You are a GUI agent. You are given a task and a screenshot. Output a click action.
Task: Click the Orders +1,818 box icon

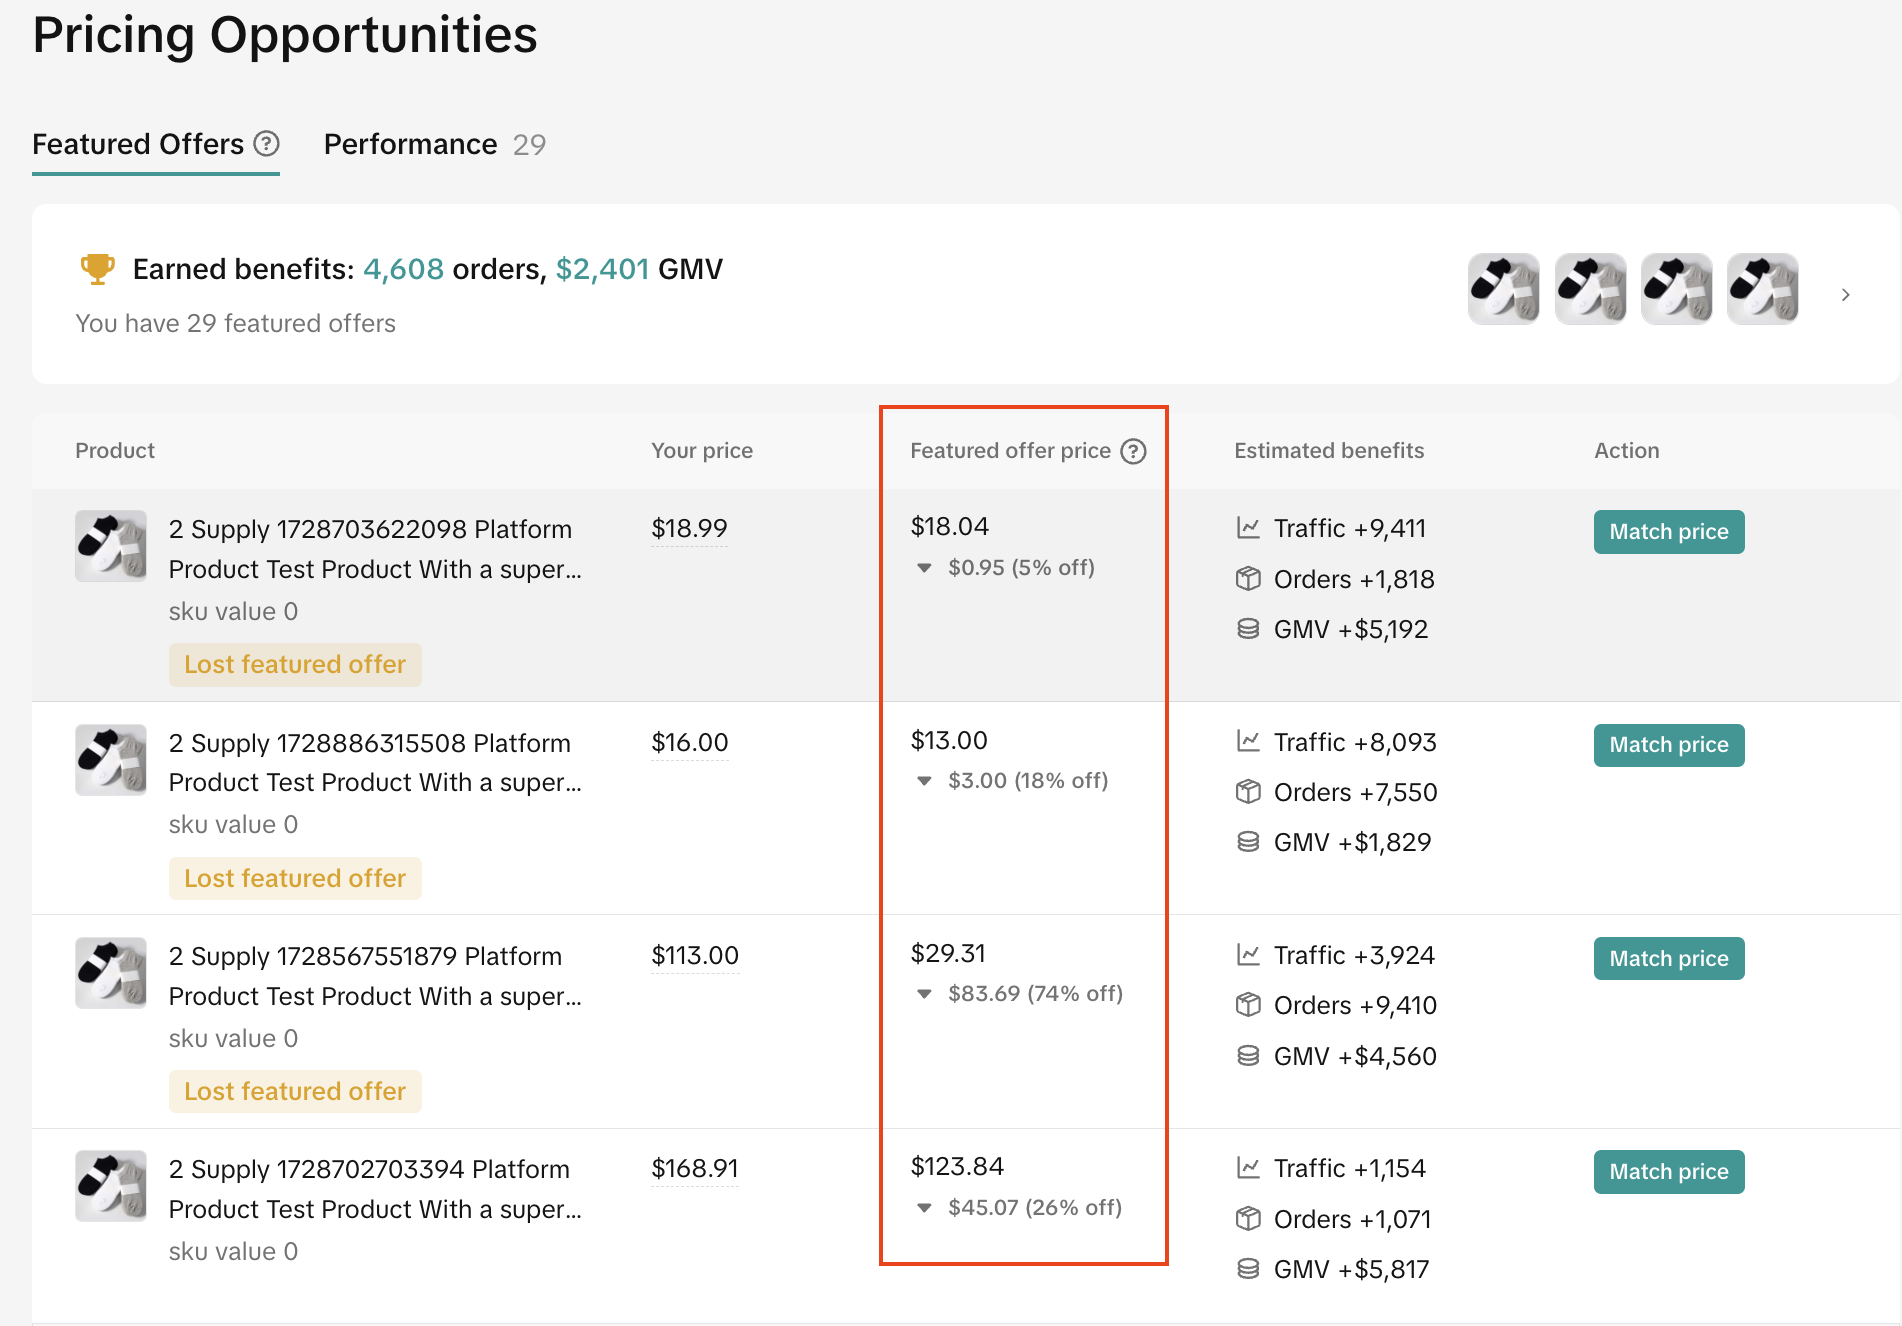click(x=1248, y=579)
